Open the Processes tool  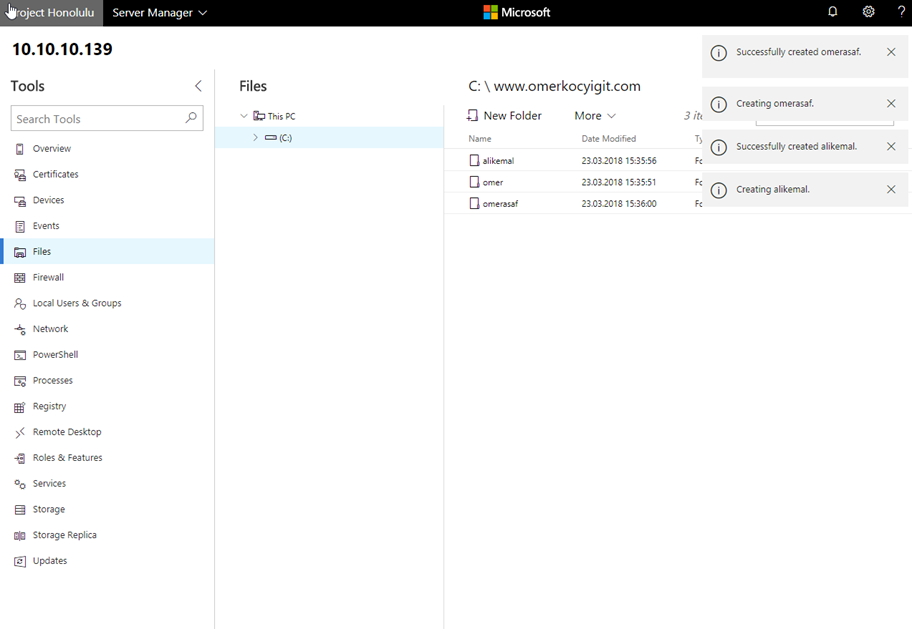pos(107,380)
